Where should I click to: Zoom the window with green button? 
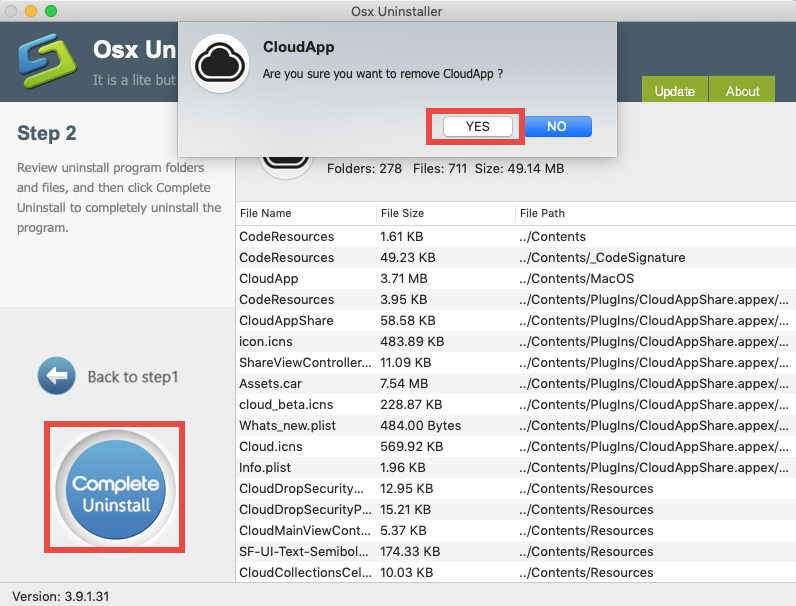(51, 11)
